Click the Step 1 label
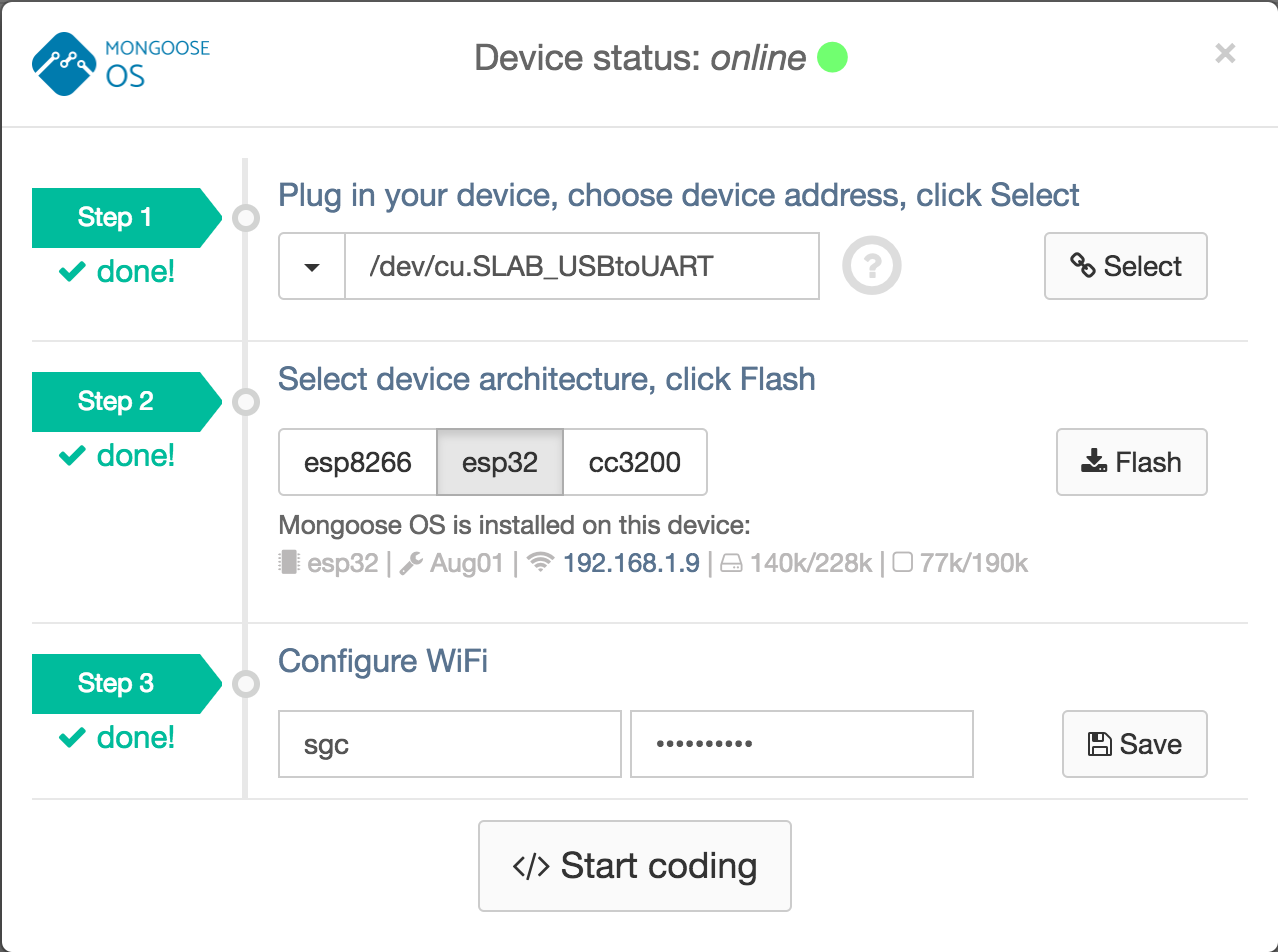1278x952 pixels. pos(116,218)
